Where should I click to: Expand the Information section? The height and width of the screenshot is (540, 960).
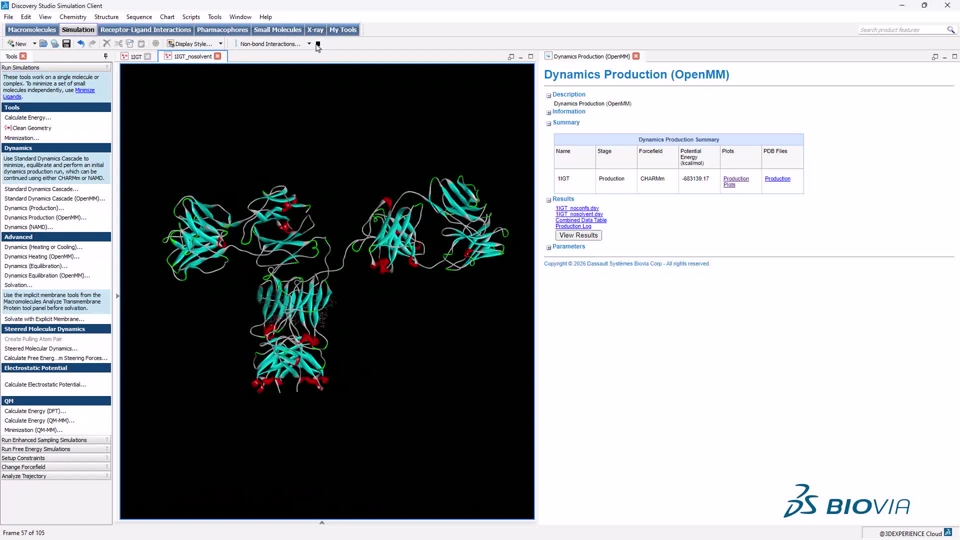pyautogui.click(x=549, y=113)
